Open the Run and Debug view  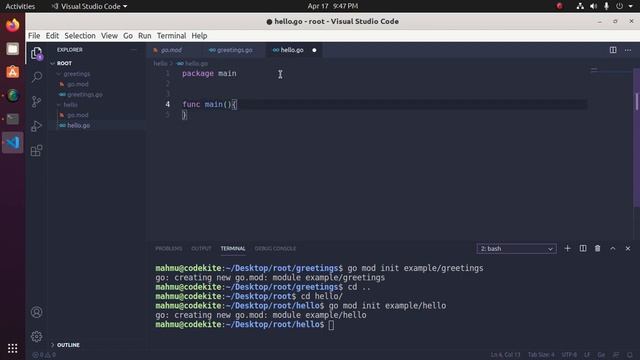pos(36,126)
